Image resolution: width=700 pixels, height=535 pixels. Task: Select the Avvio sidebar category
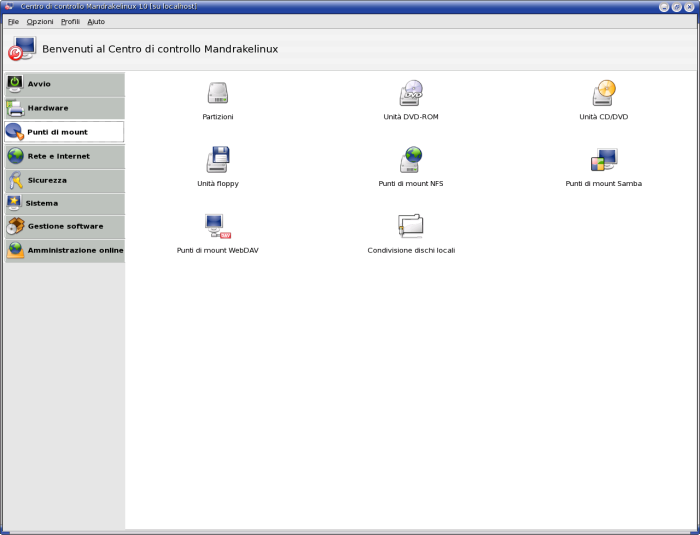[64, 84]
